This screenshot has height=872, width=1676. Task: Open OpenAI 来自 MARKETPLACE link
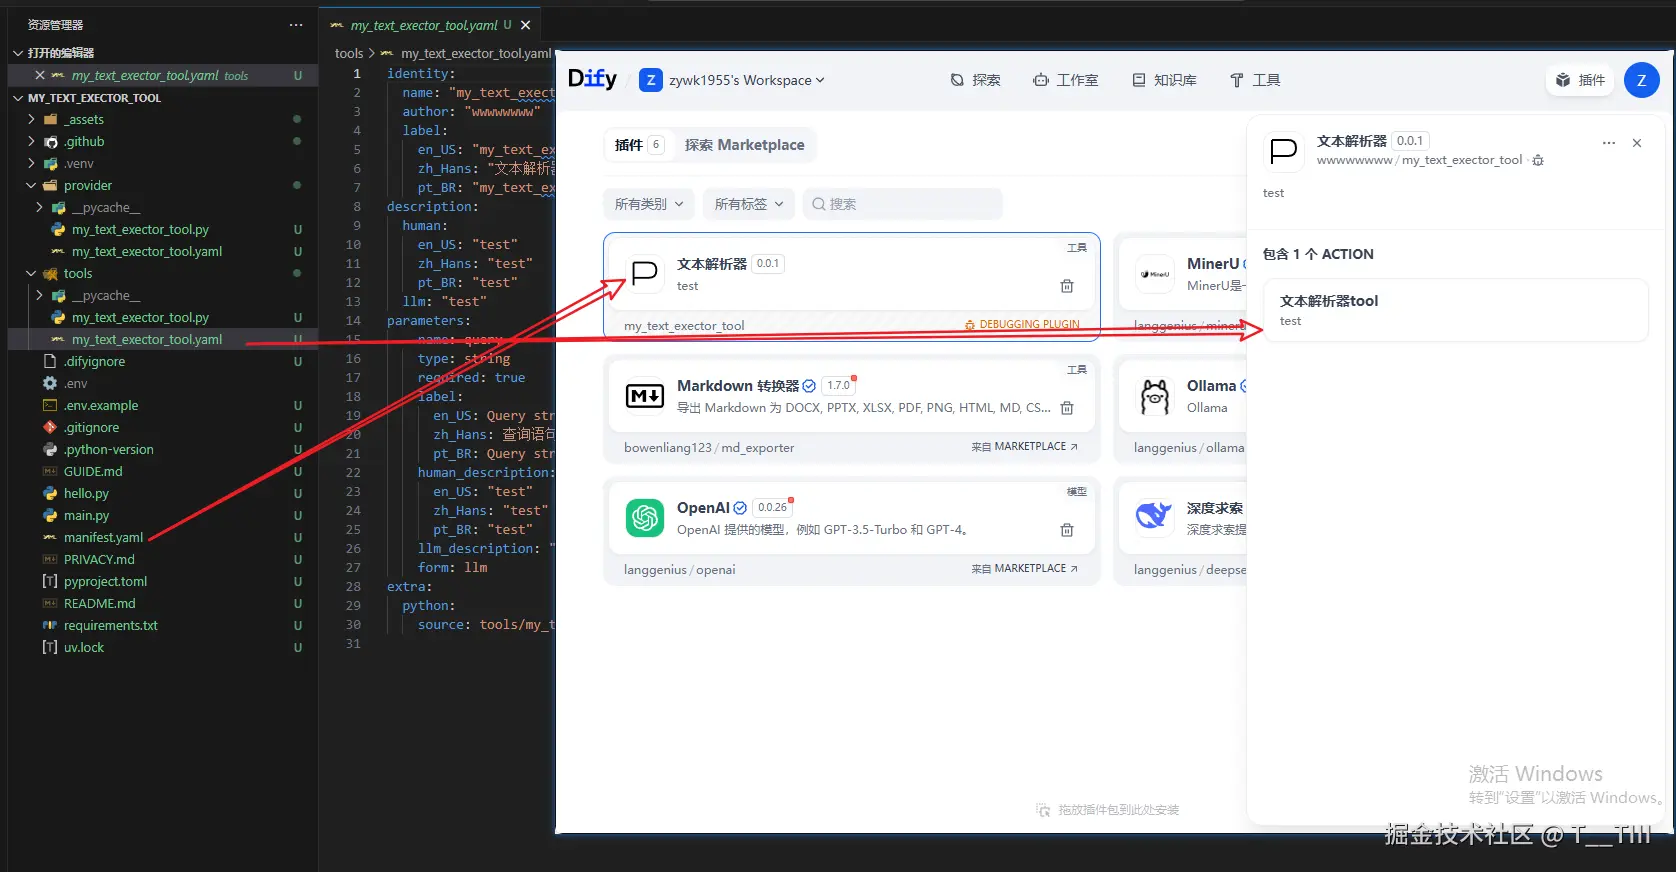(1024, 569)
